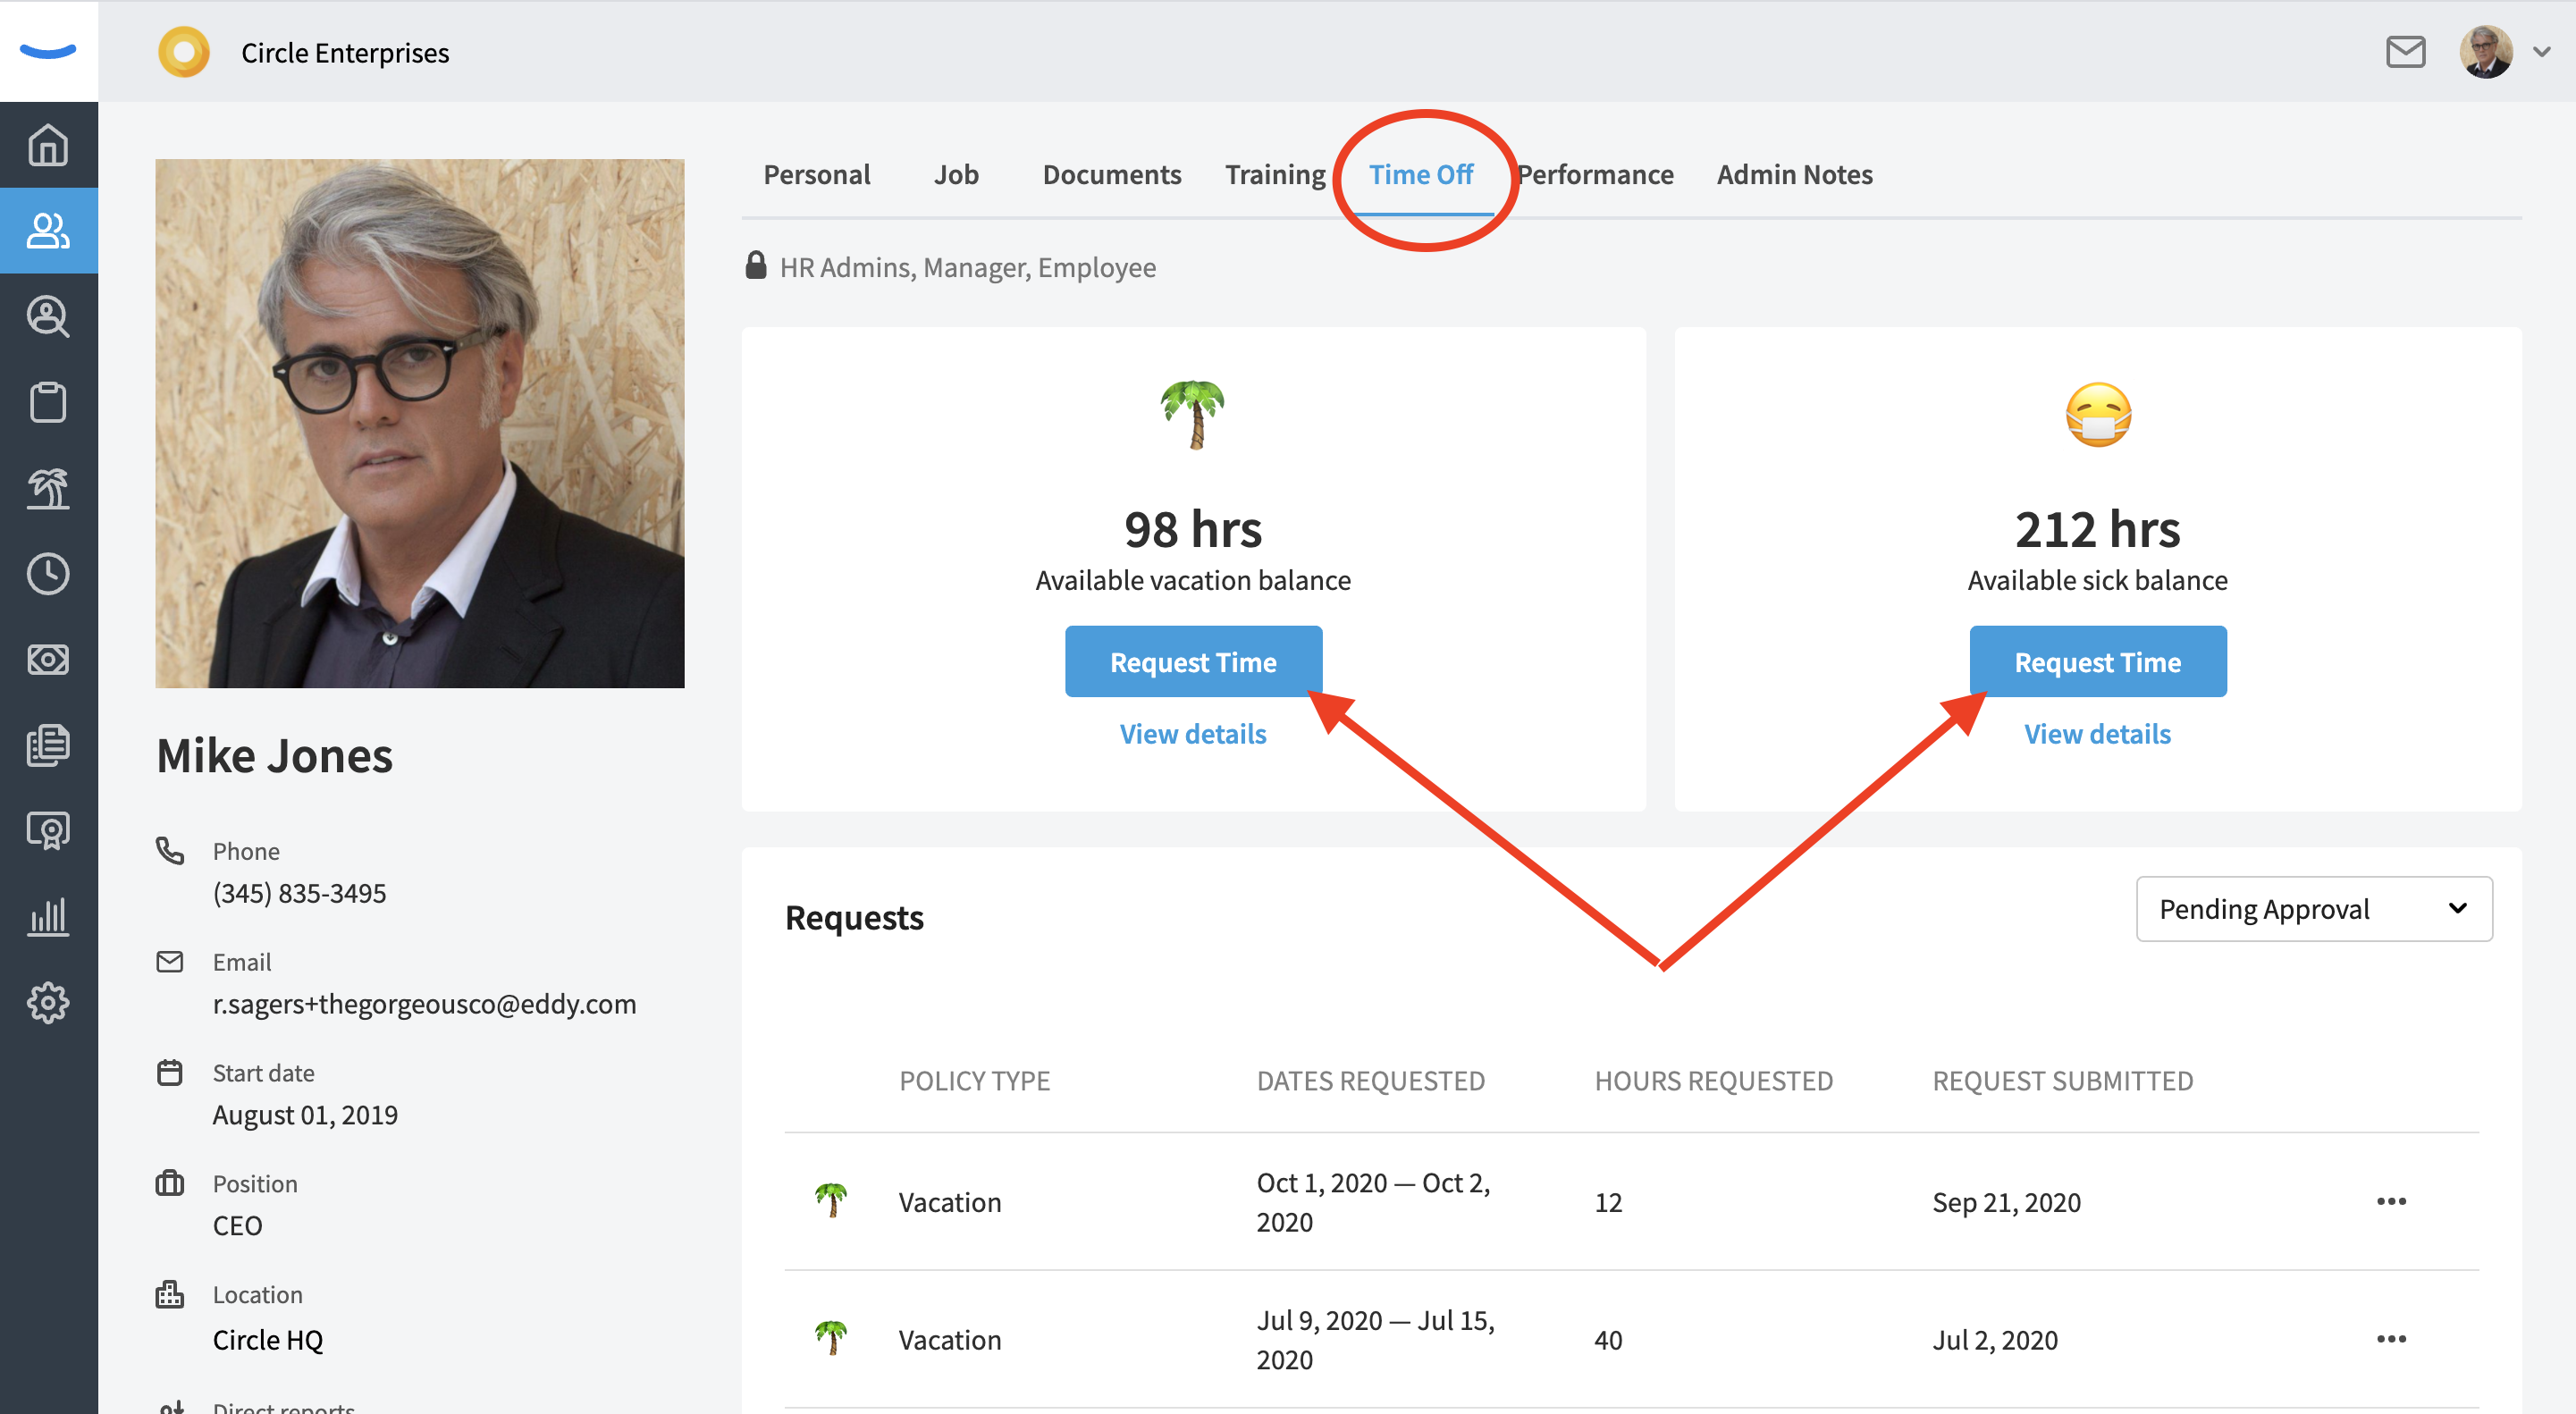Image resolution: width=2576 pixels, height=1414 pixels.
Task: Open the Personal tab
Action: (x=814, y=173)
